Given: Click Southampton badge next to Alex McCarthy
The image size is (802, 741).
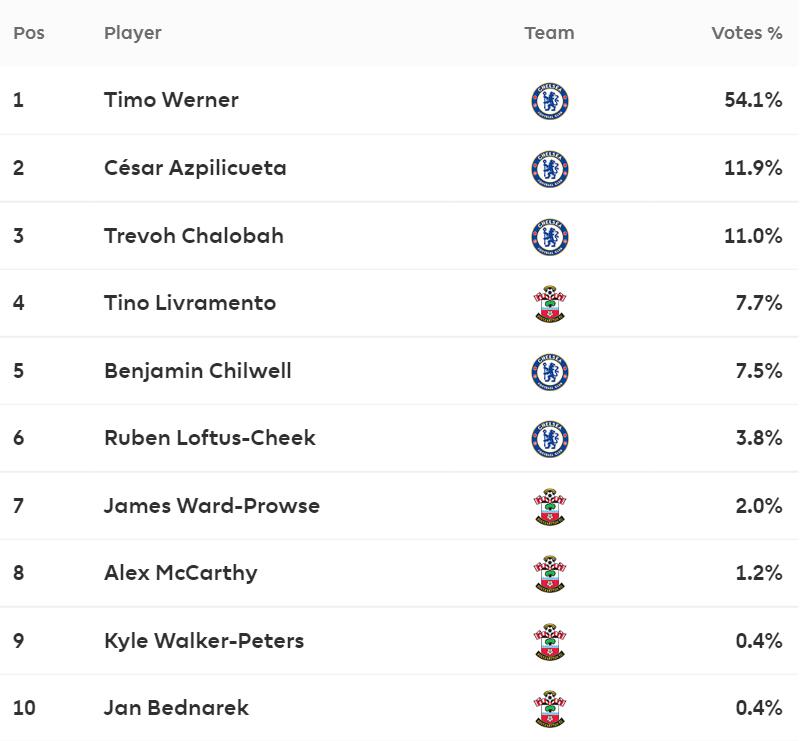Looking at the screenshot, I should (550, 574).
